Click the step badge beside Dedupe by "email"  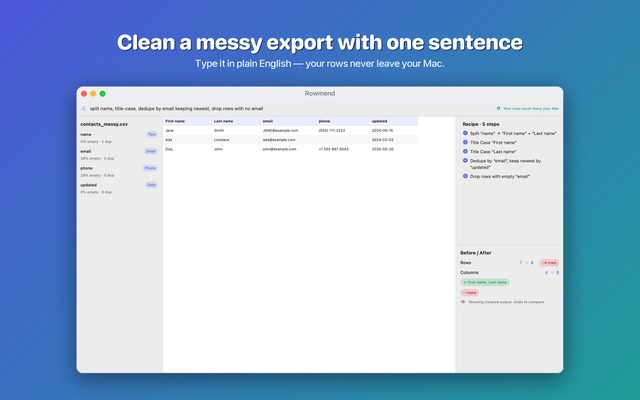[x=465, y=161]
